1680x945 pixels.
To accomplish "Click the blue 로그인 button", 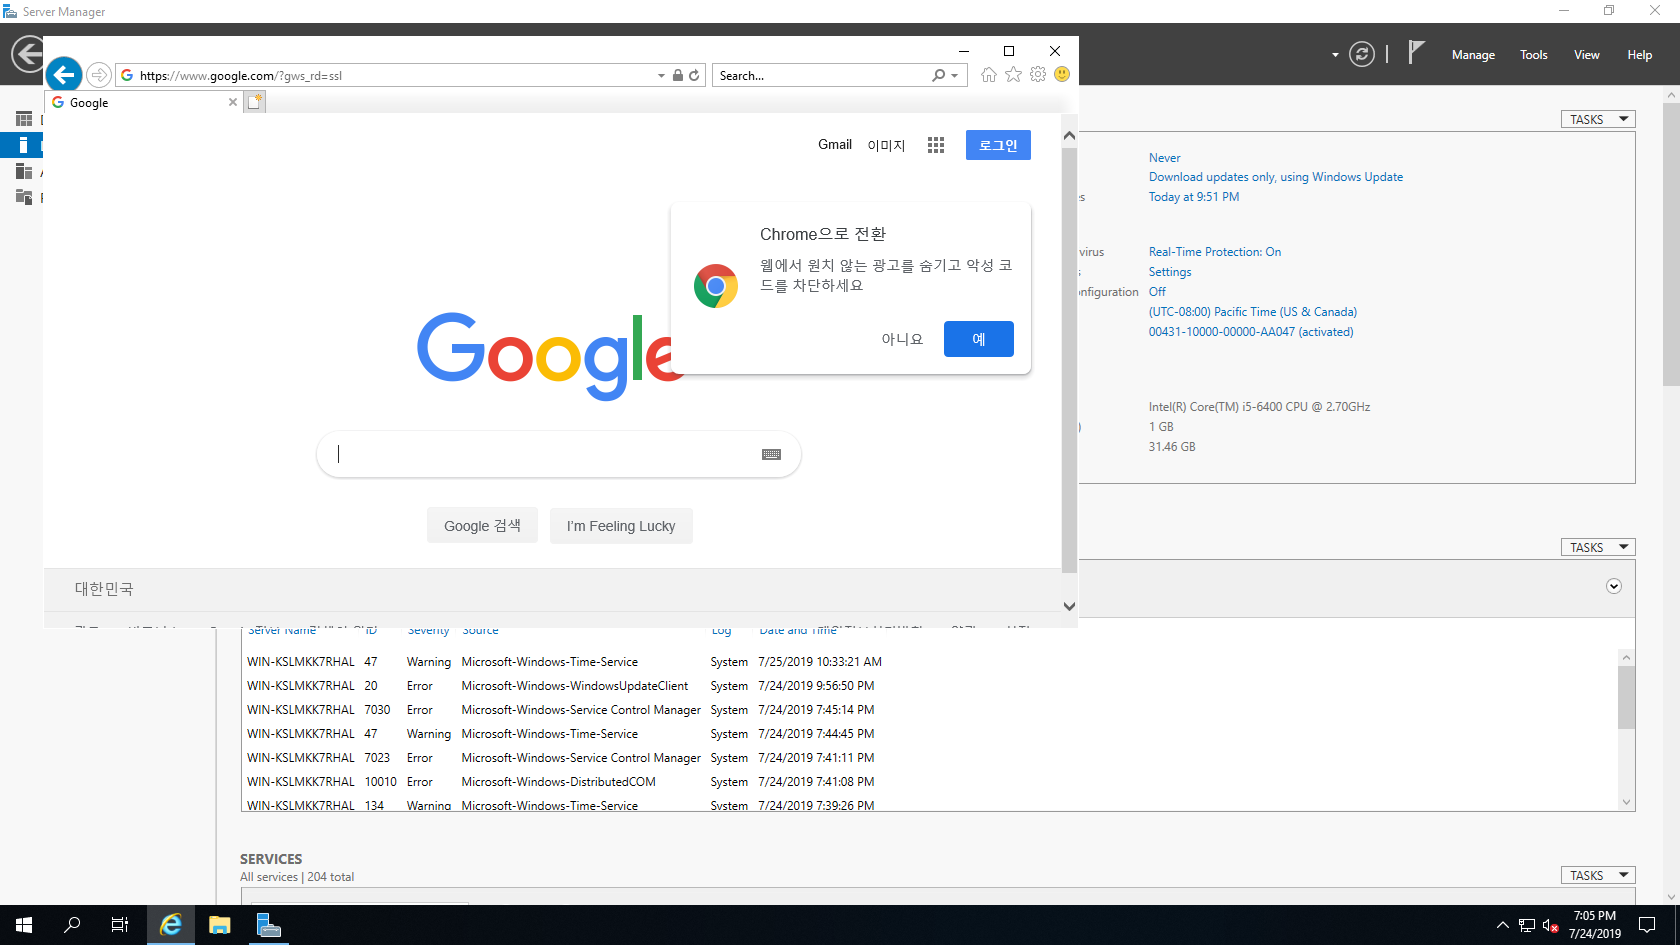I will (998, 145).
